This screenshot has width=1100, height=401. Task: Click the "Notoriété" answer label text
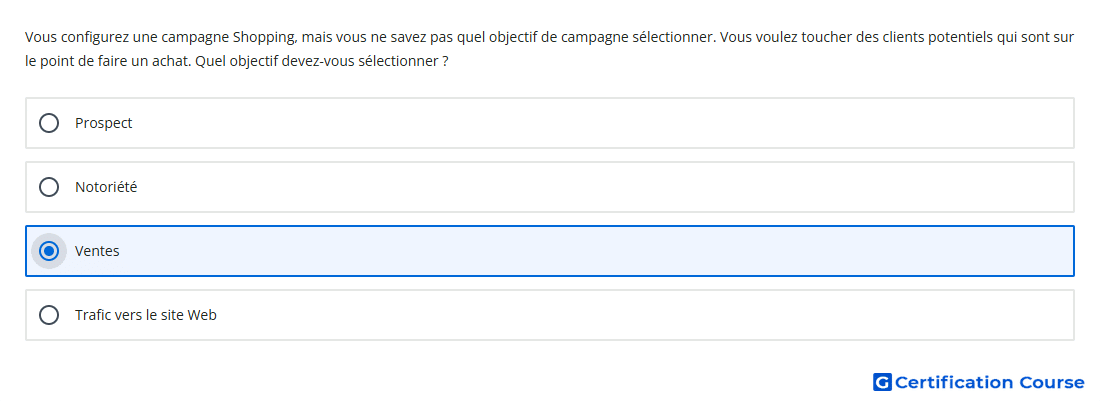point(106,187)
